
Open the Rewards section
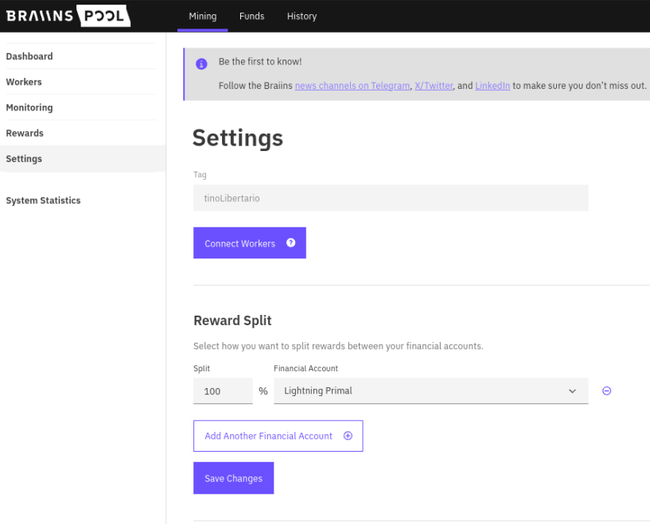[x=25, y=133]
